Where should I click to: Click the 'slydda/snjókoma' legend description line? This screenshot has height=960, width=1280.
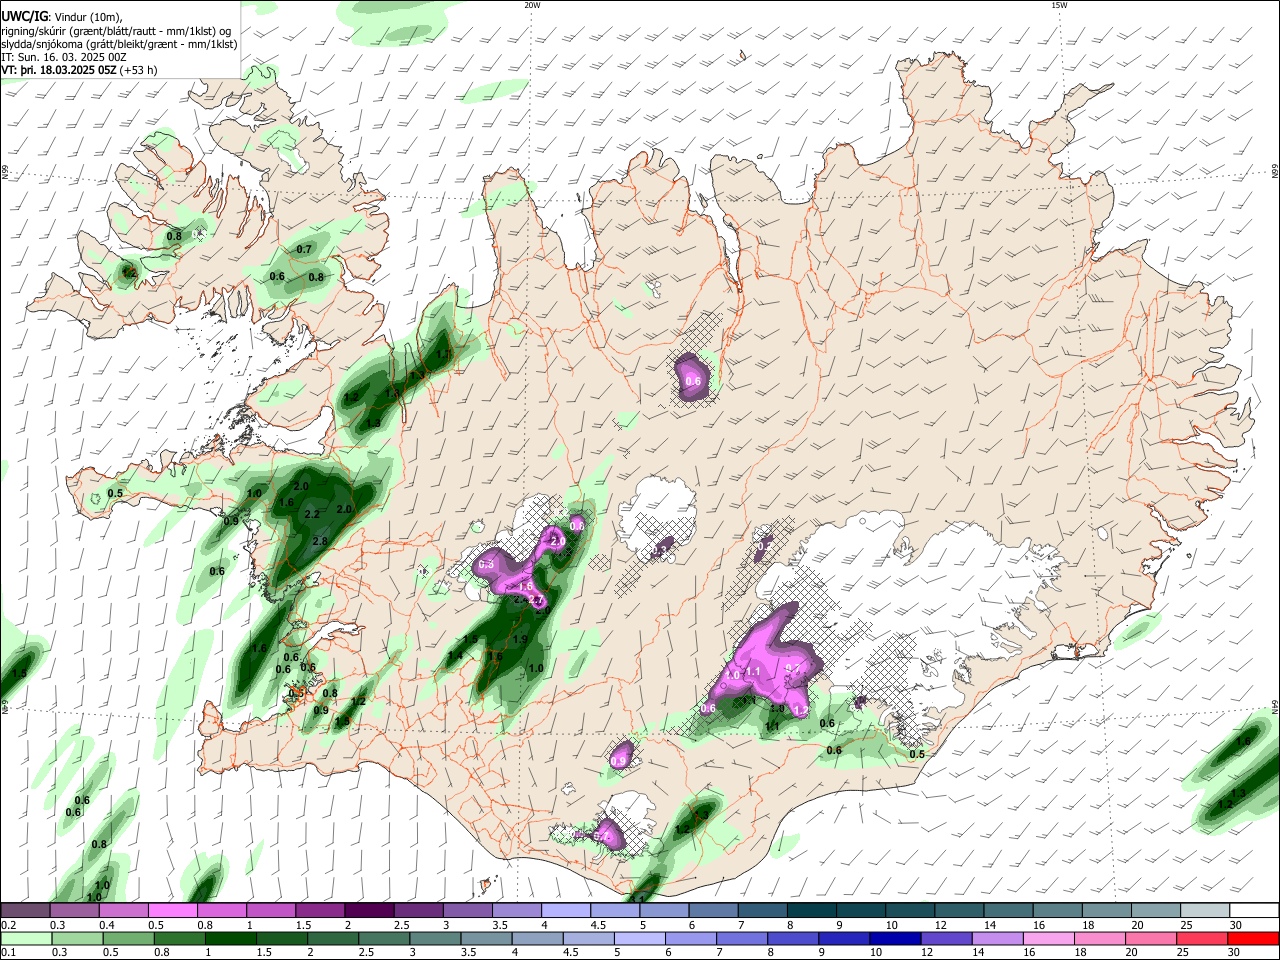point(119,44)
